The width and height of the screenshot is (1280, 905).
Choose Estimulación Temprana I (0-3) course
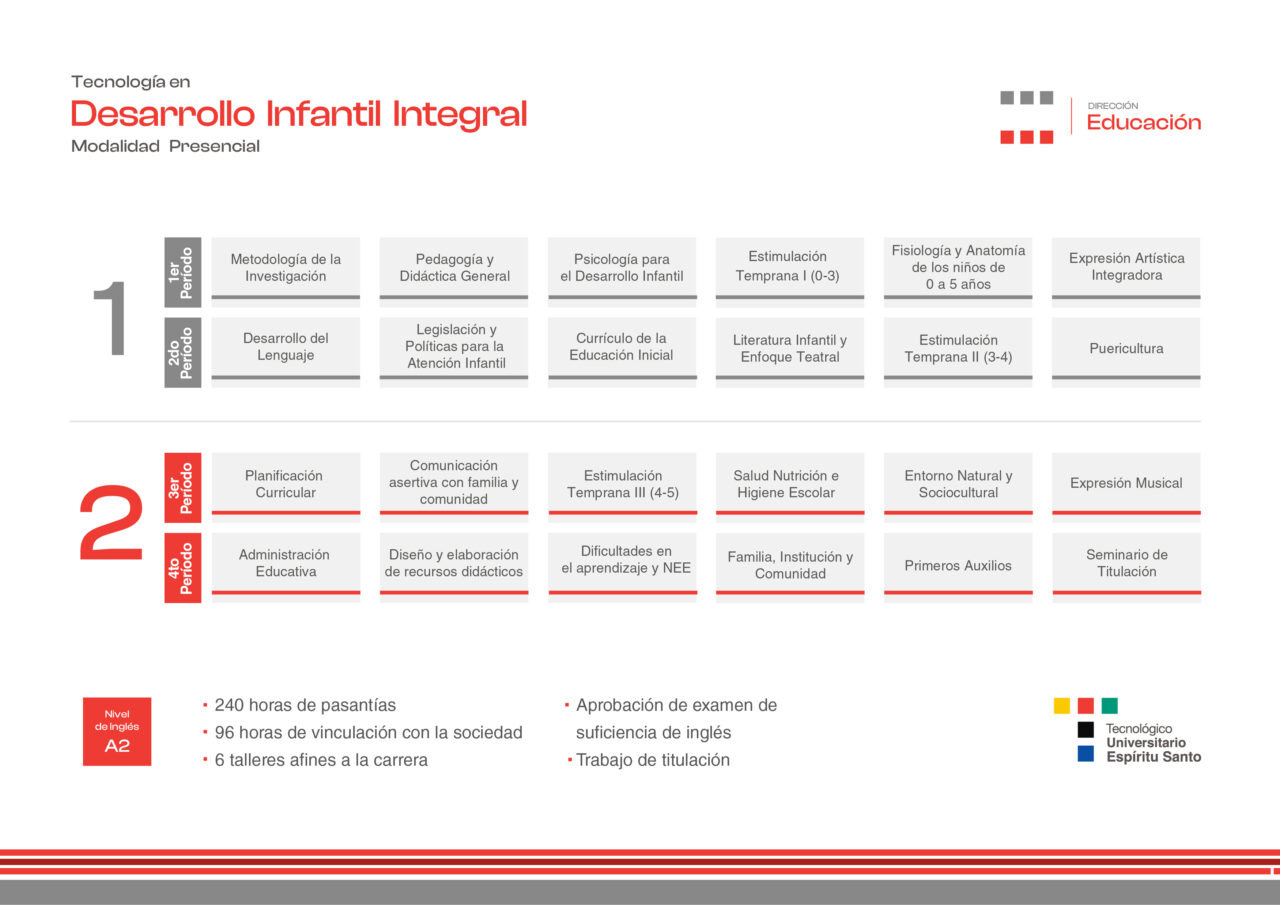click(x=789, y=267)
